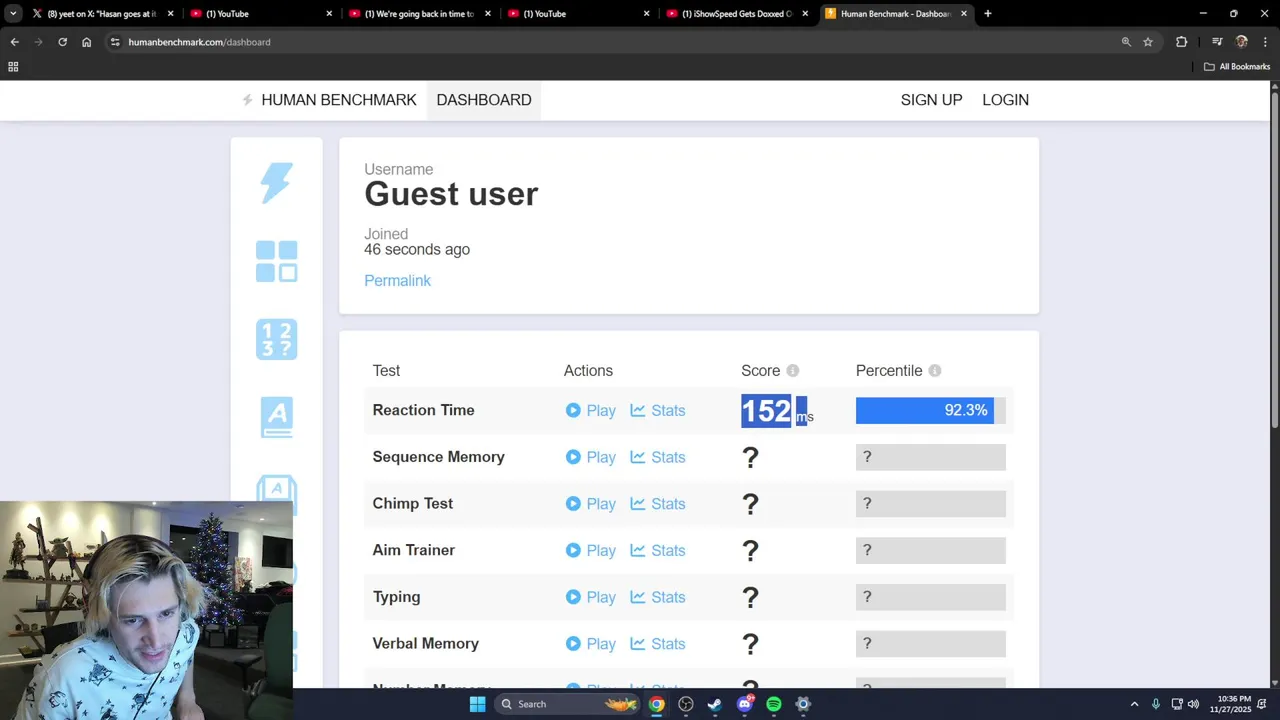The image size is (1280, 720).
Task: View Stats for Typing
Action: tap(658, 597)
